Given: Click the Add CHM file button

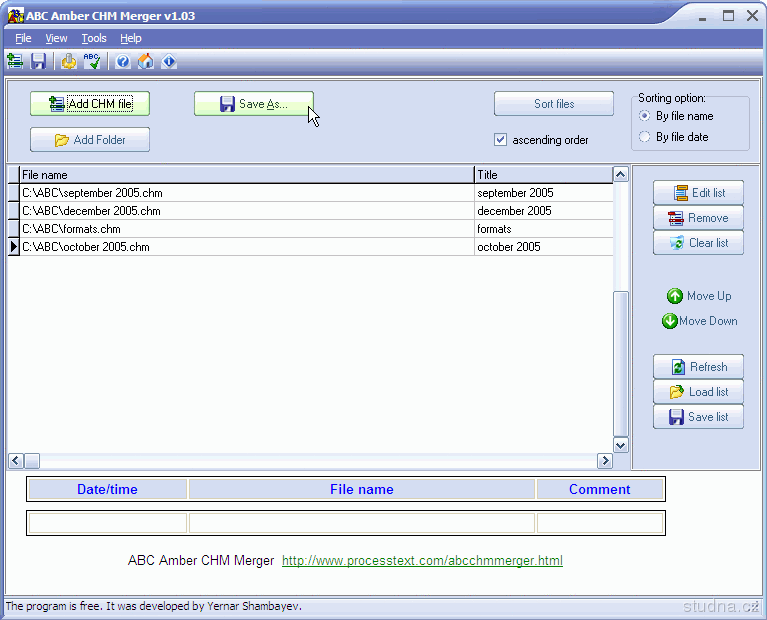Looking at the screenshot, I should click(89, 104).
